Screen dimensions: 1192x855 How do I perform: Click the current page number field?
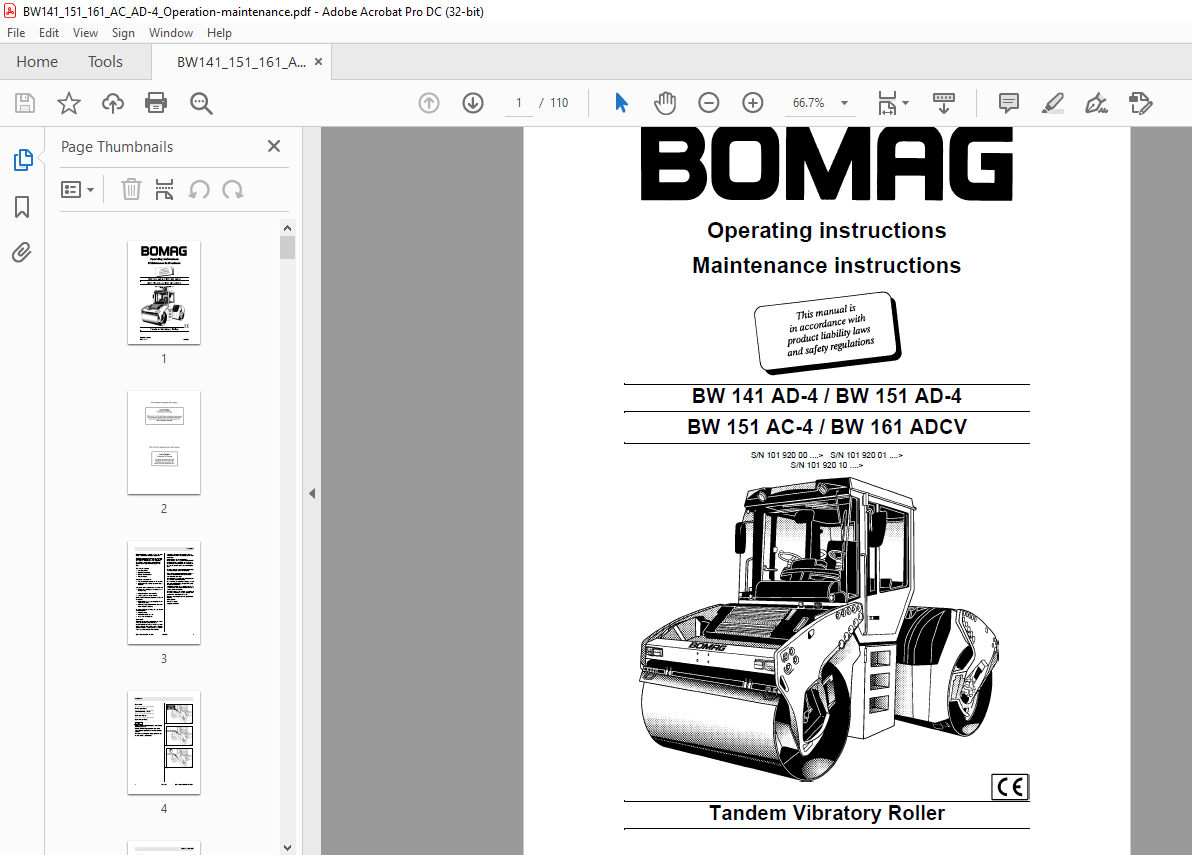519,103
